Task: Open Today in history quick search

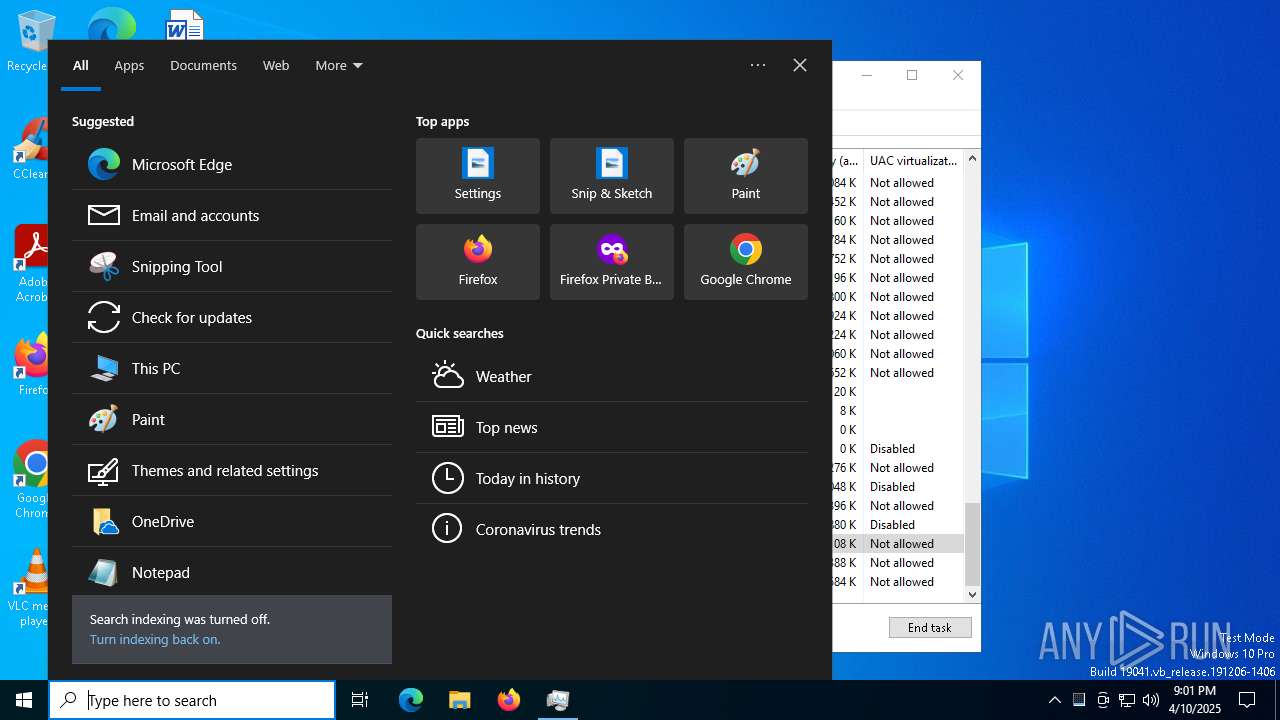Action: point(612,479)
